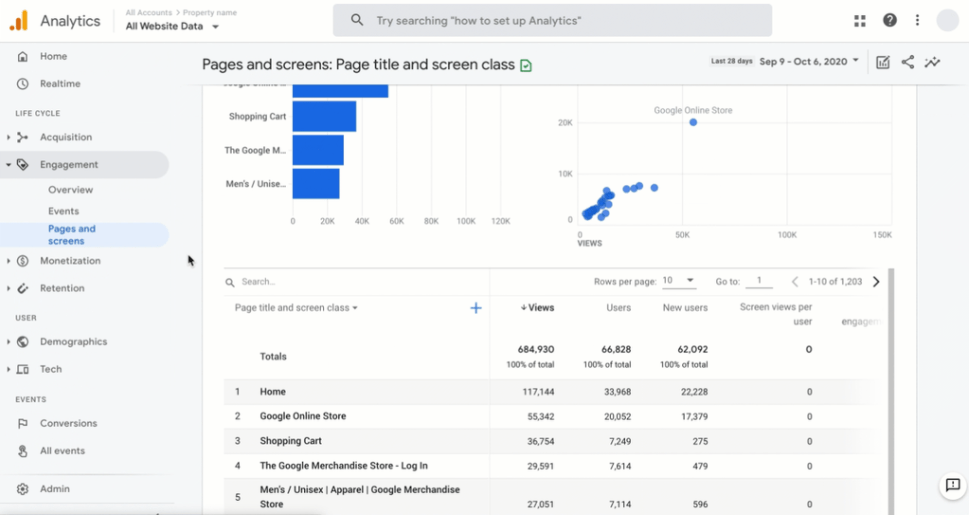Click the search magnifier in top bar
The height and width of the screenshot is (515, 970).
click(357, 20)
